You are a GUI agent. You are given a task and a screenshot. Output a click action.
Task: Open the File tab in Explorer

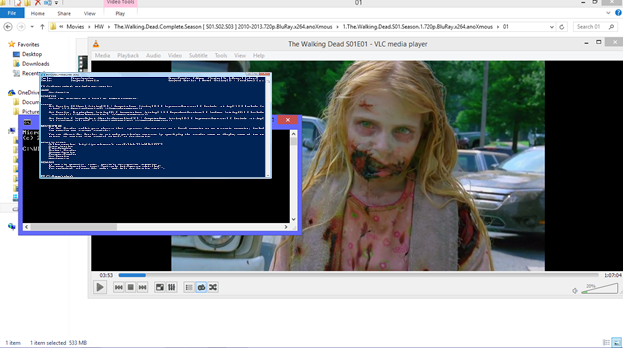point(12,13)
